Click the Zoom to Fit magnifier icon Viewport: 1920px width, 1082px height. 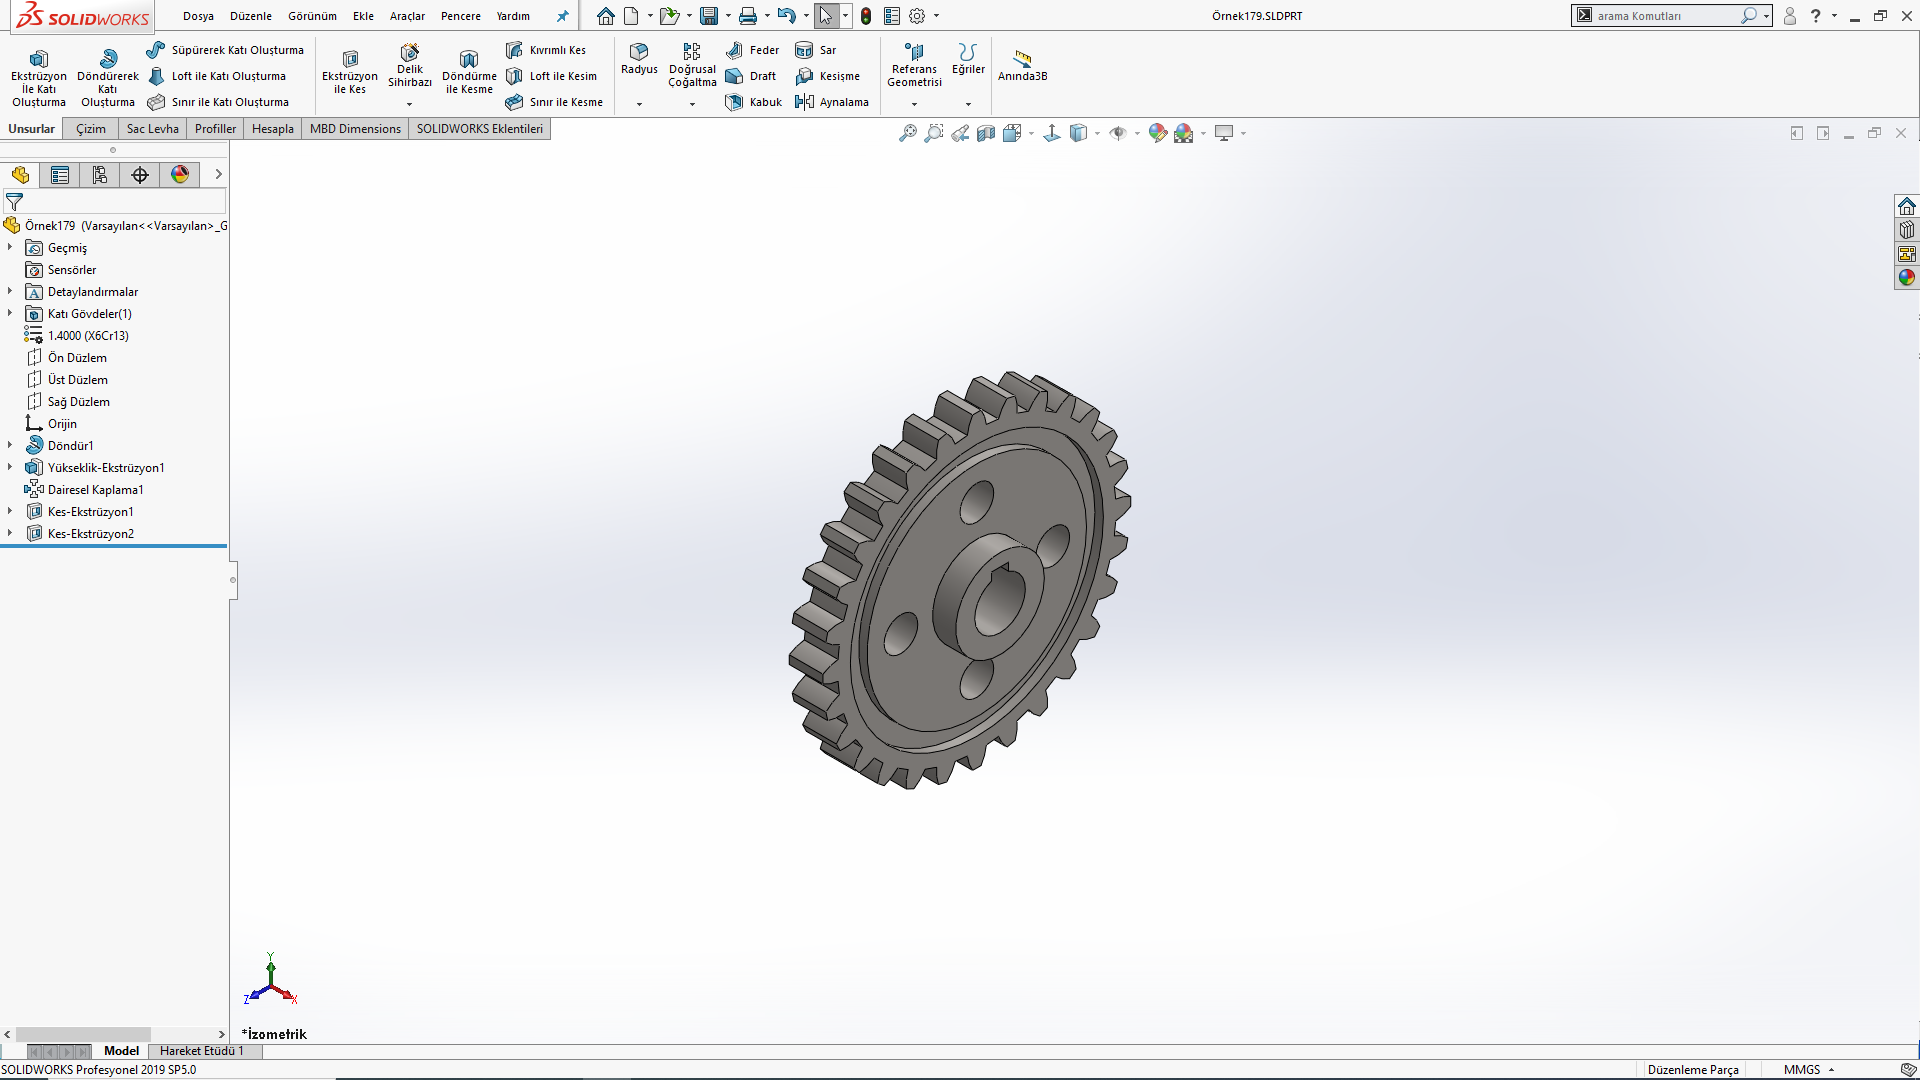click(x=907, y=133)
